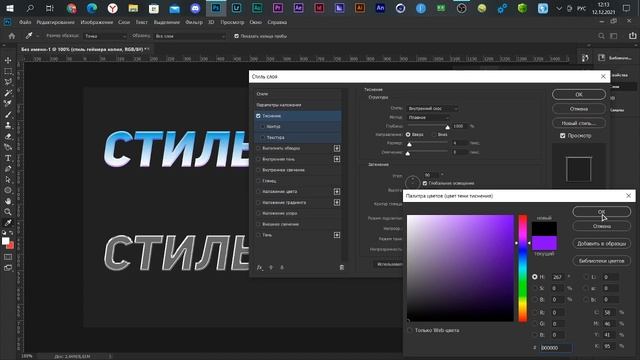
Task: Click the Новый стиль button
Action: [579, 123]
